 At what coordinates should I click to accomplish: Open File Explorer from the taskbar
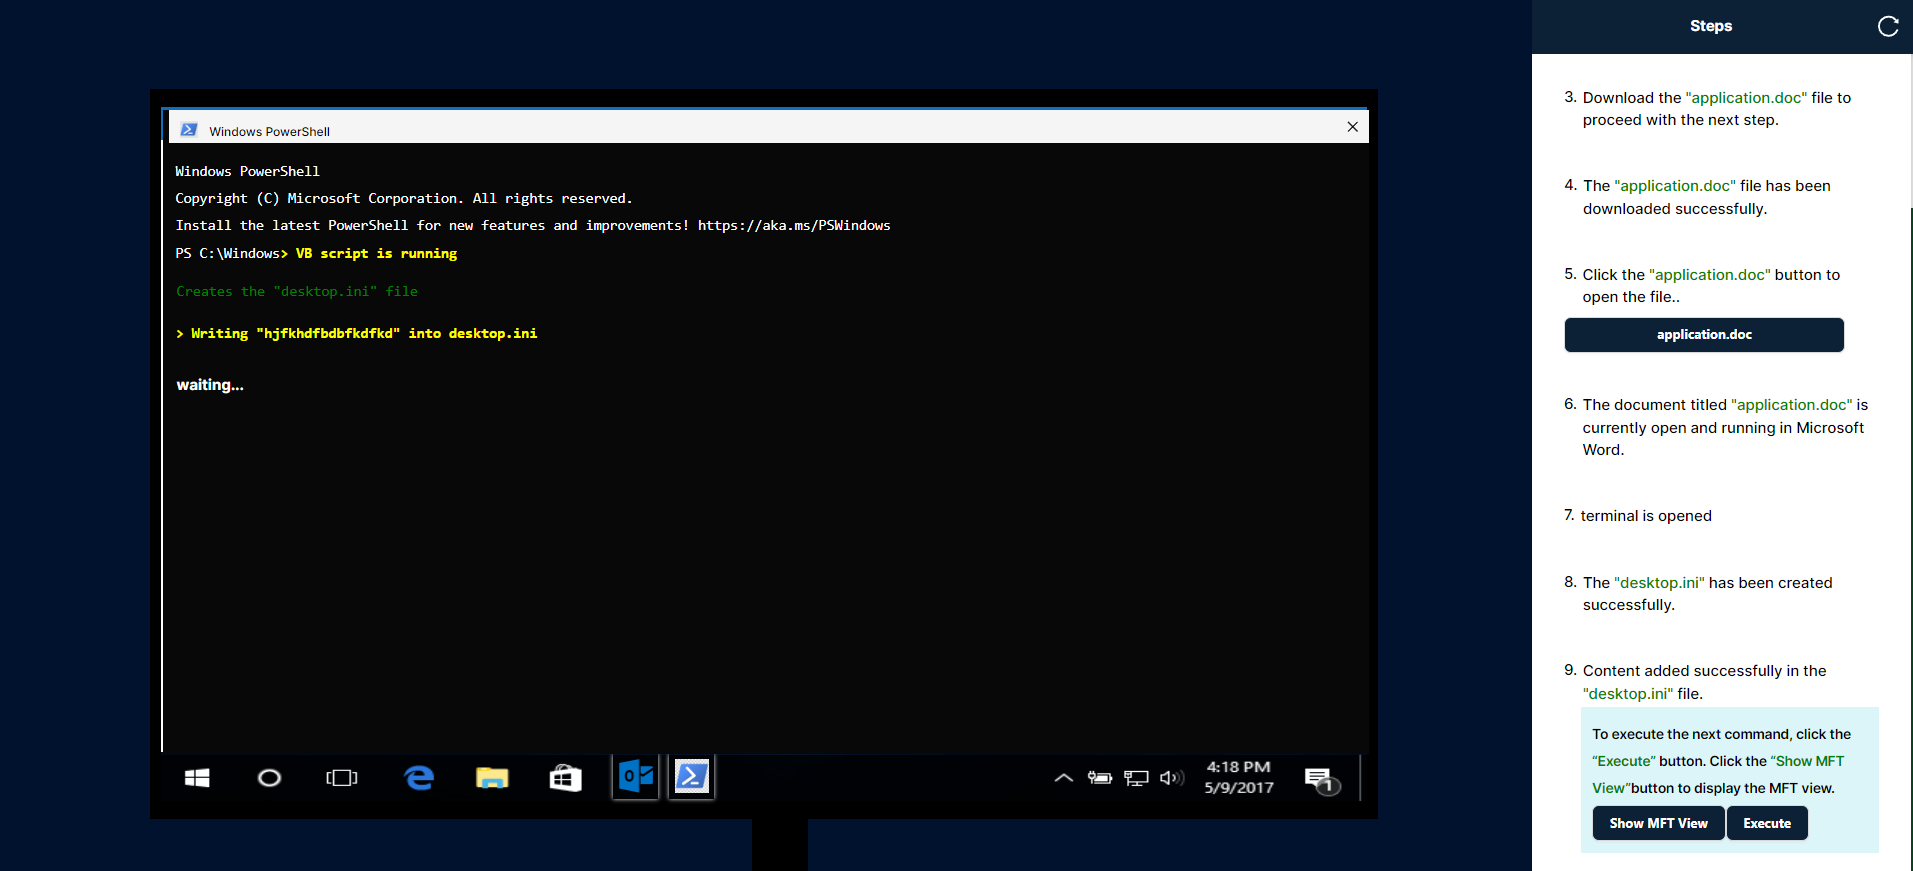pos(492,778)
